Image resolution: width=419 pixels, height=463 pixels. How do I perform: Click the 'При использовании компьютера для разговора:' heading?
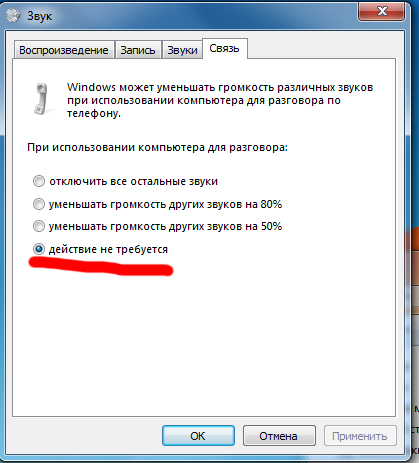point(157,147)
